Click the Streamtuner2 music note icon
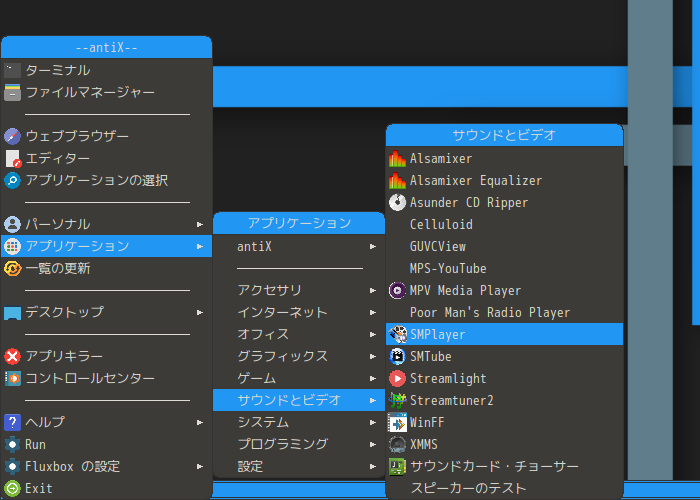The height and width of the screenshot is (500, 700). (397, 400)
